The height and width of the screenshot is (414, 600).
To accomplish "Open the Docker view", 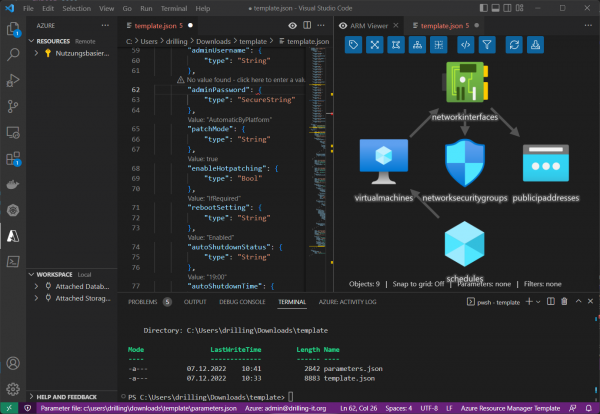I will coord(13,184).
